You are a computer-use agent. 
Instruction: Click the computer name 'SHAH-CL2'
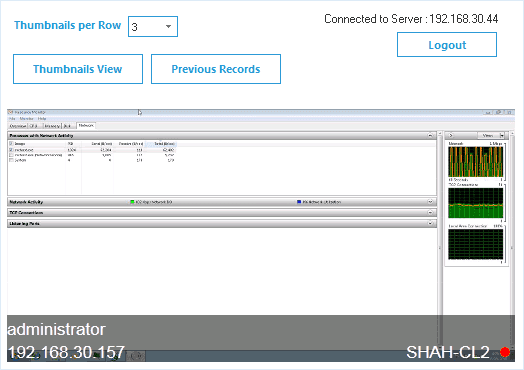click(448, 352)
